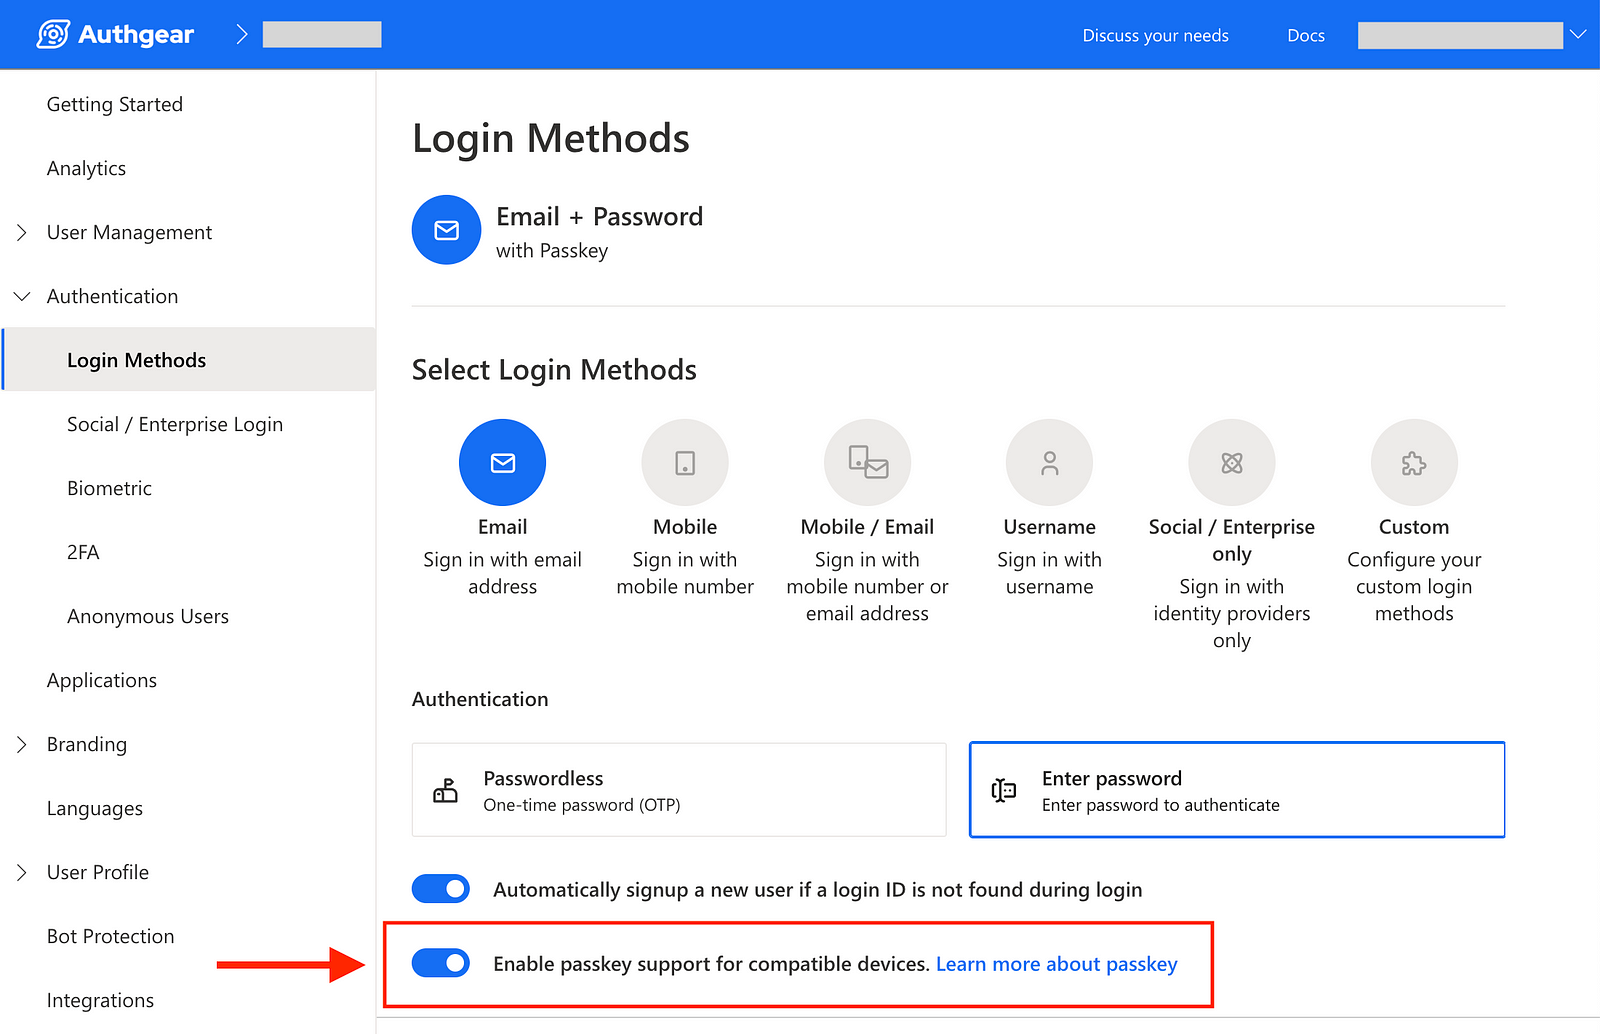Expand the User Profile section chevron

(x=22, y=872)
